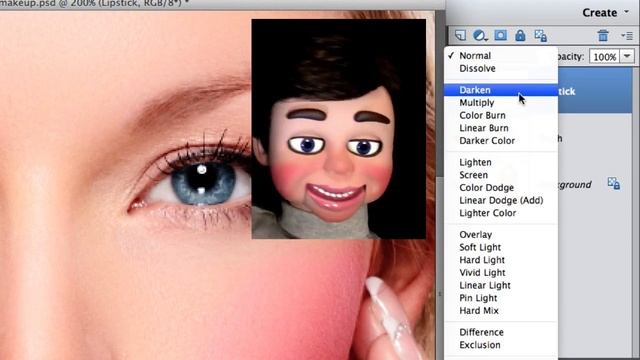
Task: Toggle the lock transparent pixels icon
Action: click(x=540, y=36)
